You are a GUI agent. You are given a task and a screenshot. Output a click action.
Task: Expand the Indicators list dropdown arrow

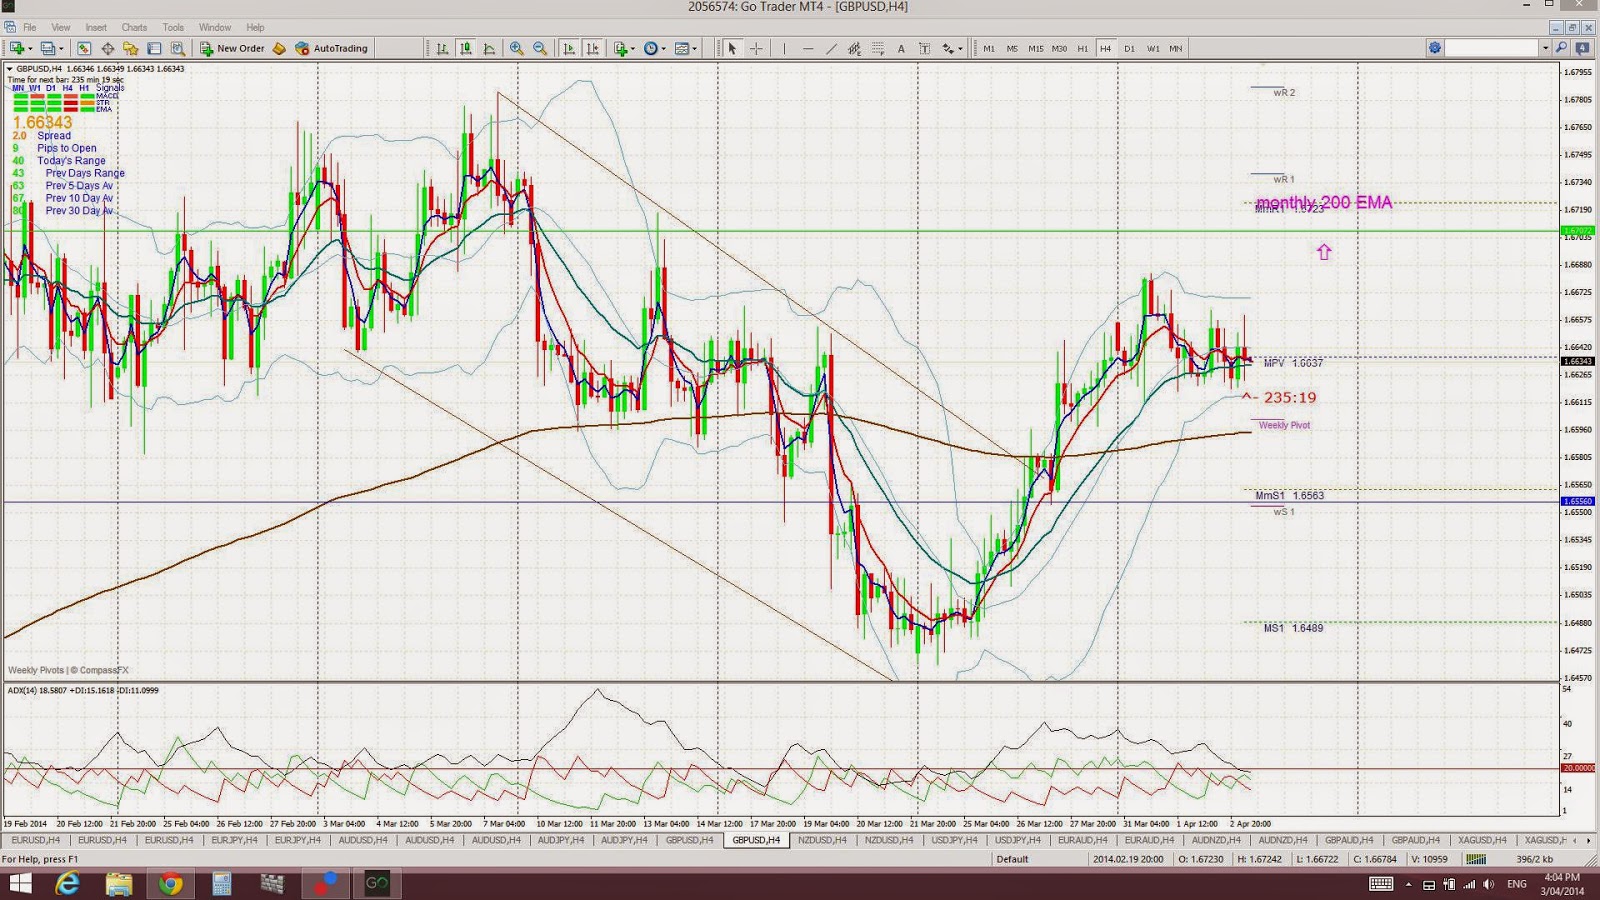tap(632, 48)
